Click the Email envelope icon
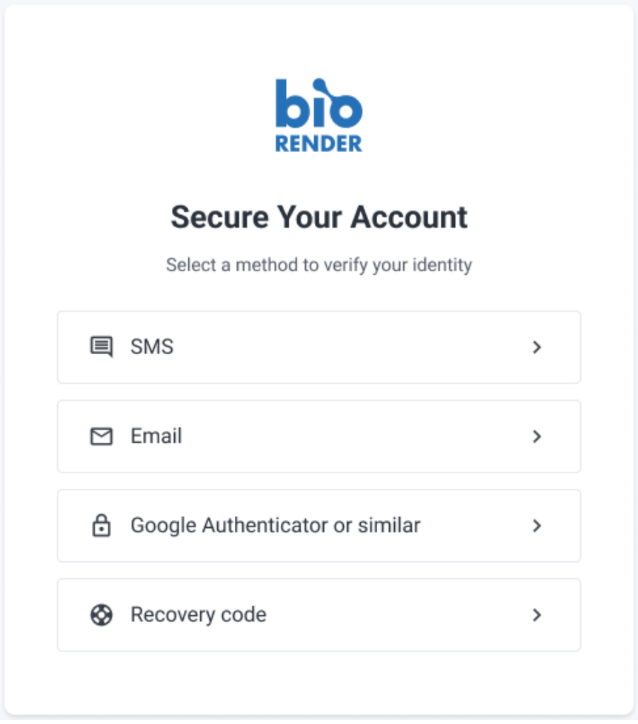 [x=101, y=436]
